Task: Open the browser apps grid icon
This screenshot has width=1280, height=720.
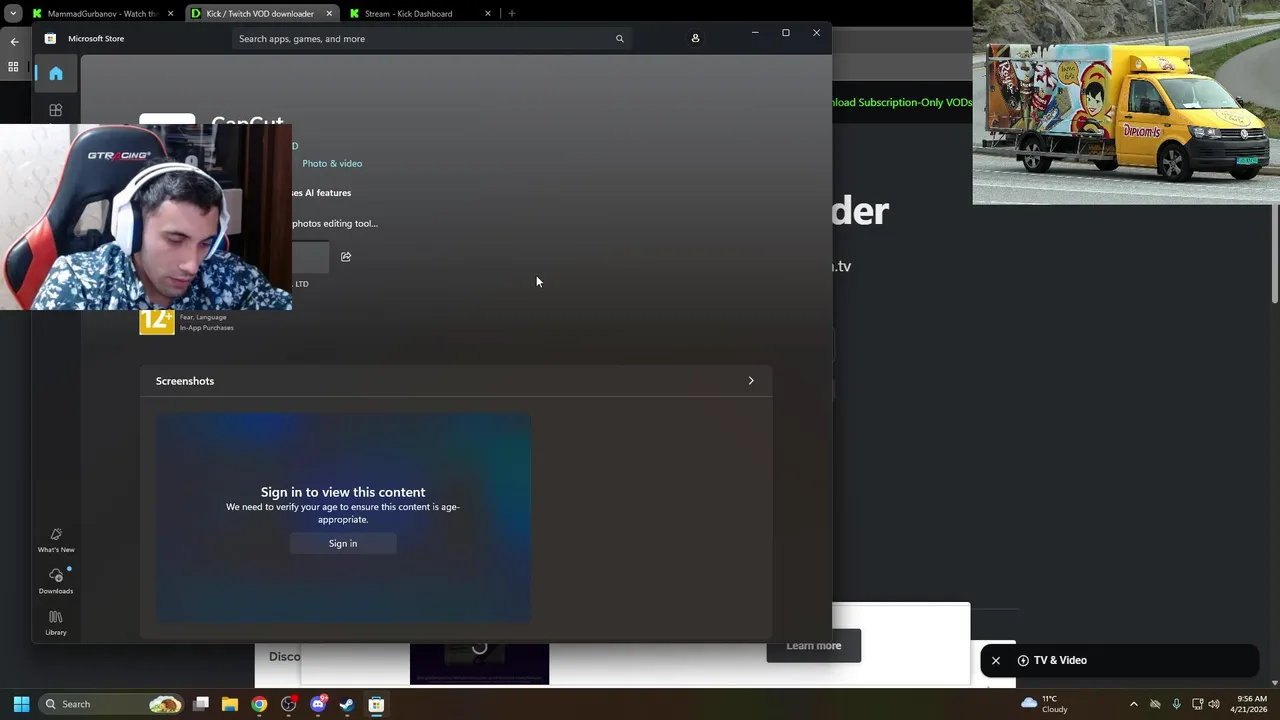Action: click(x=13, y=67)
